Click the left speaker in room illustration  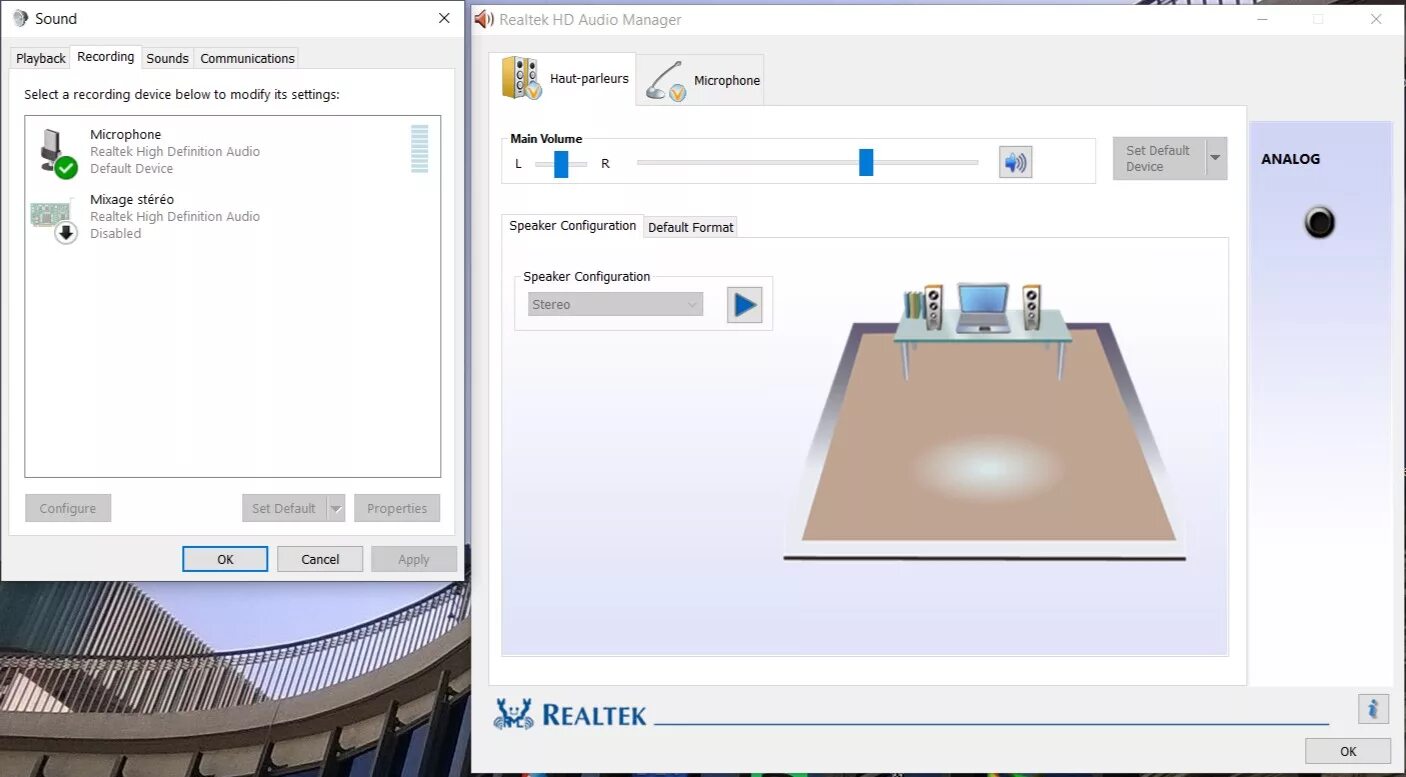[933, 307]
